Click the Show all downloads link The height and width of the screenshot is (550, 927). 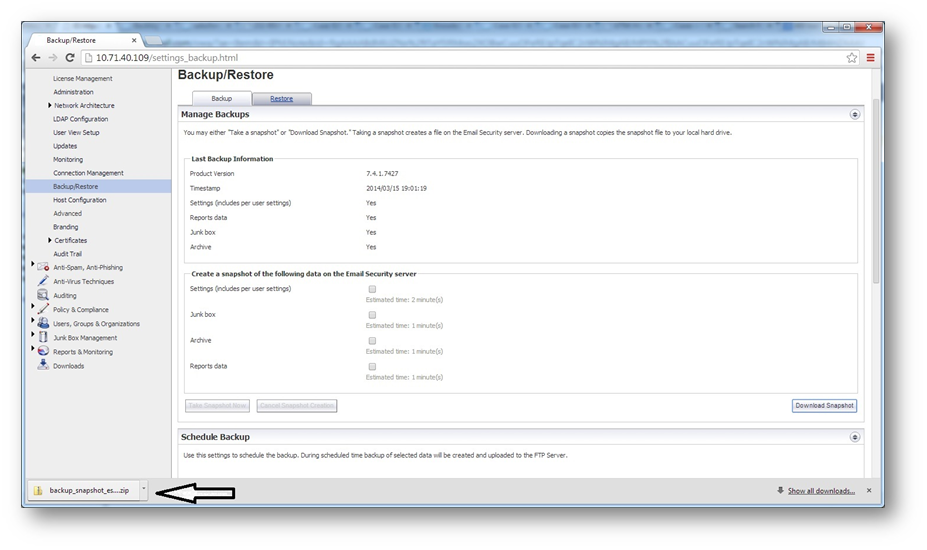[x=821, y=491]
